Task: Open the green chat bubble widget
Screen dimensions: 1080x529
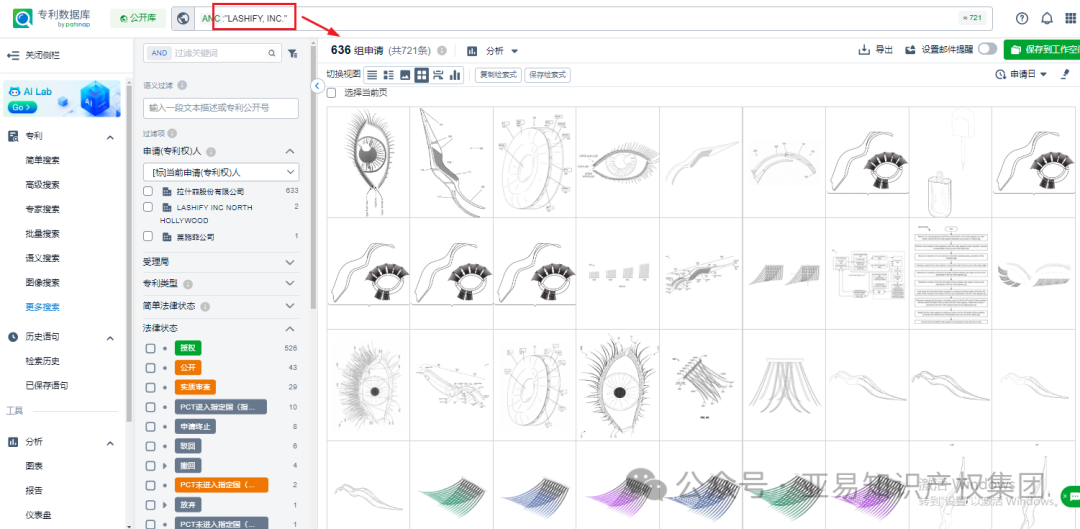Action: (1070, 496)
